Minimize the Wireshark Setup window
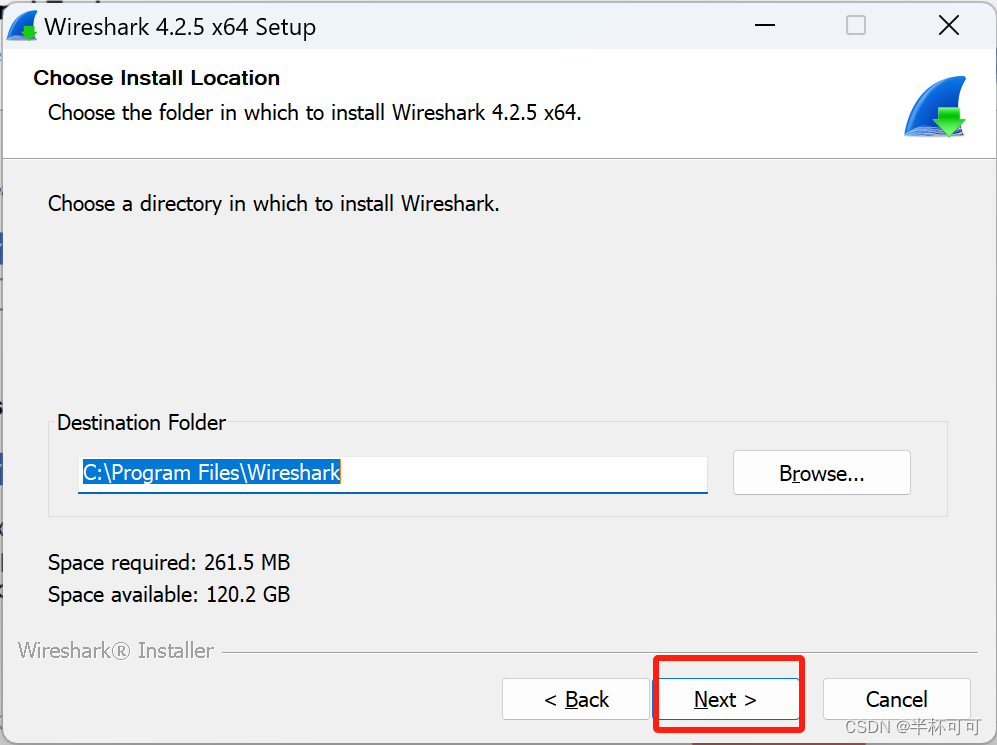Image resolution: width=997 pixels, height=745 pixels. coord(764,26)
